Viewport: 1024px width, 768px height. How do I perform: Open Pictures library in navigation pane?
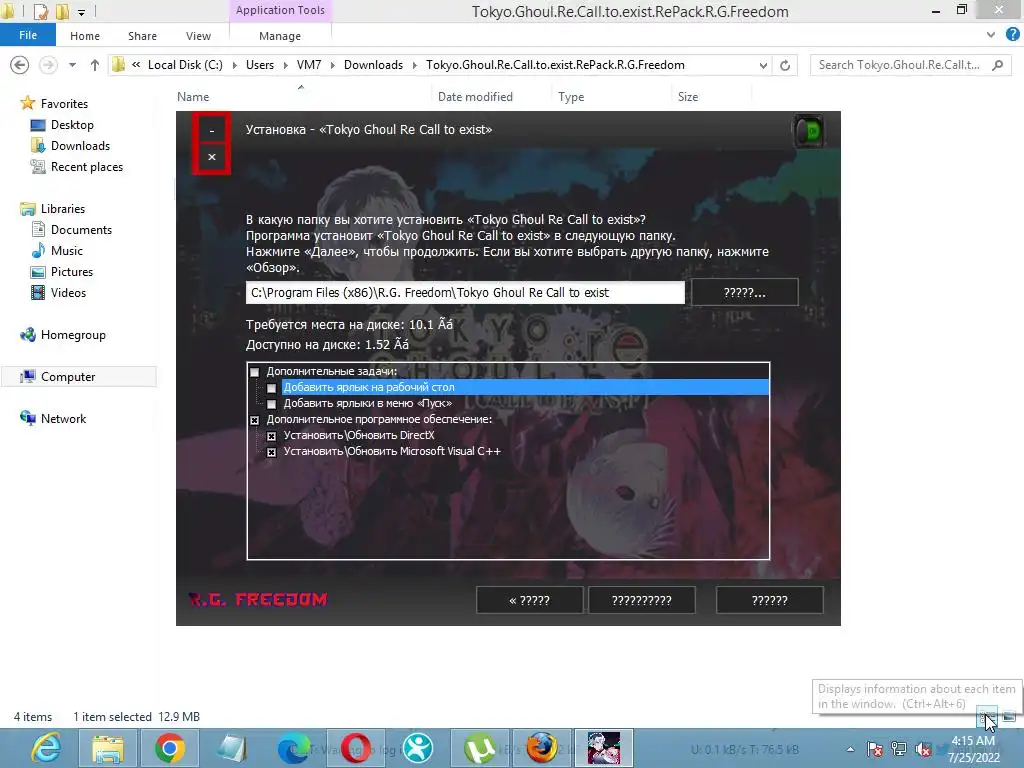pyautogui.click(x=72, y=272)
